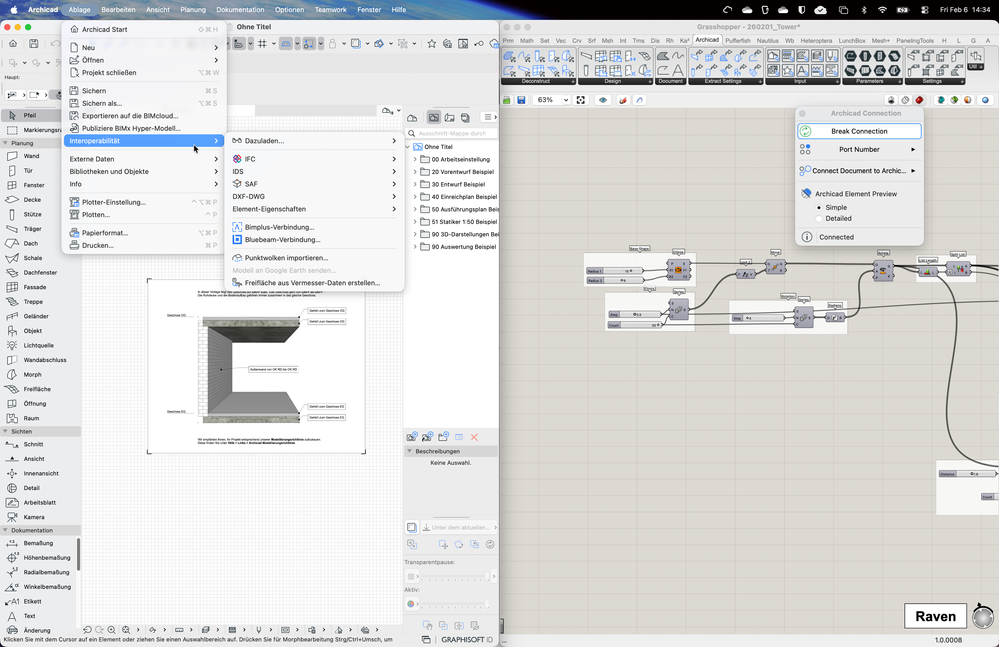Select the Bemaßung dimension tool
This screenshot has width=999, height=647.
coord(38,543)
